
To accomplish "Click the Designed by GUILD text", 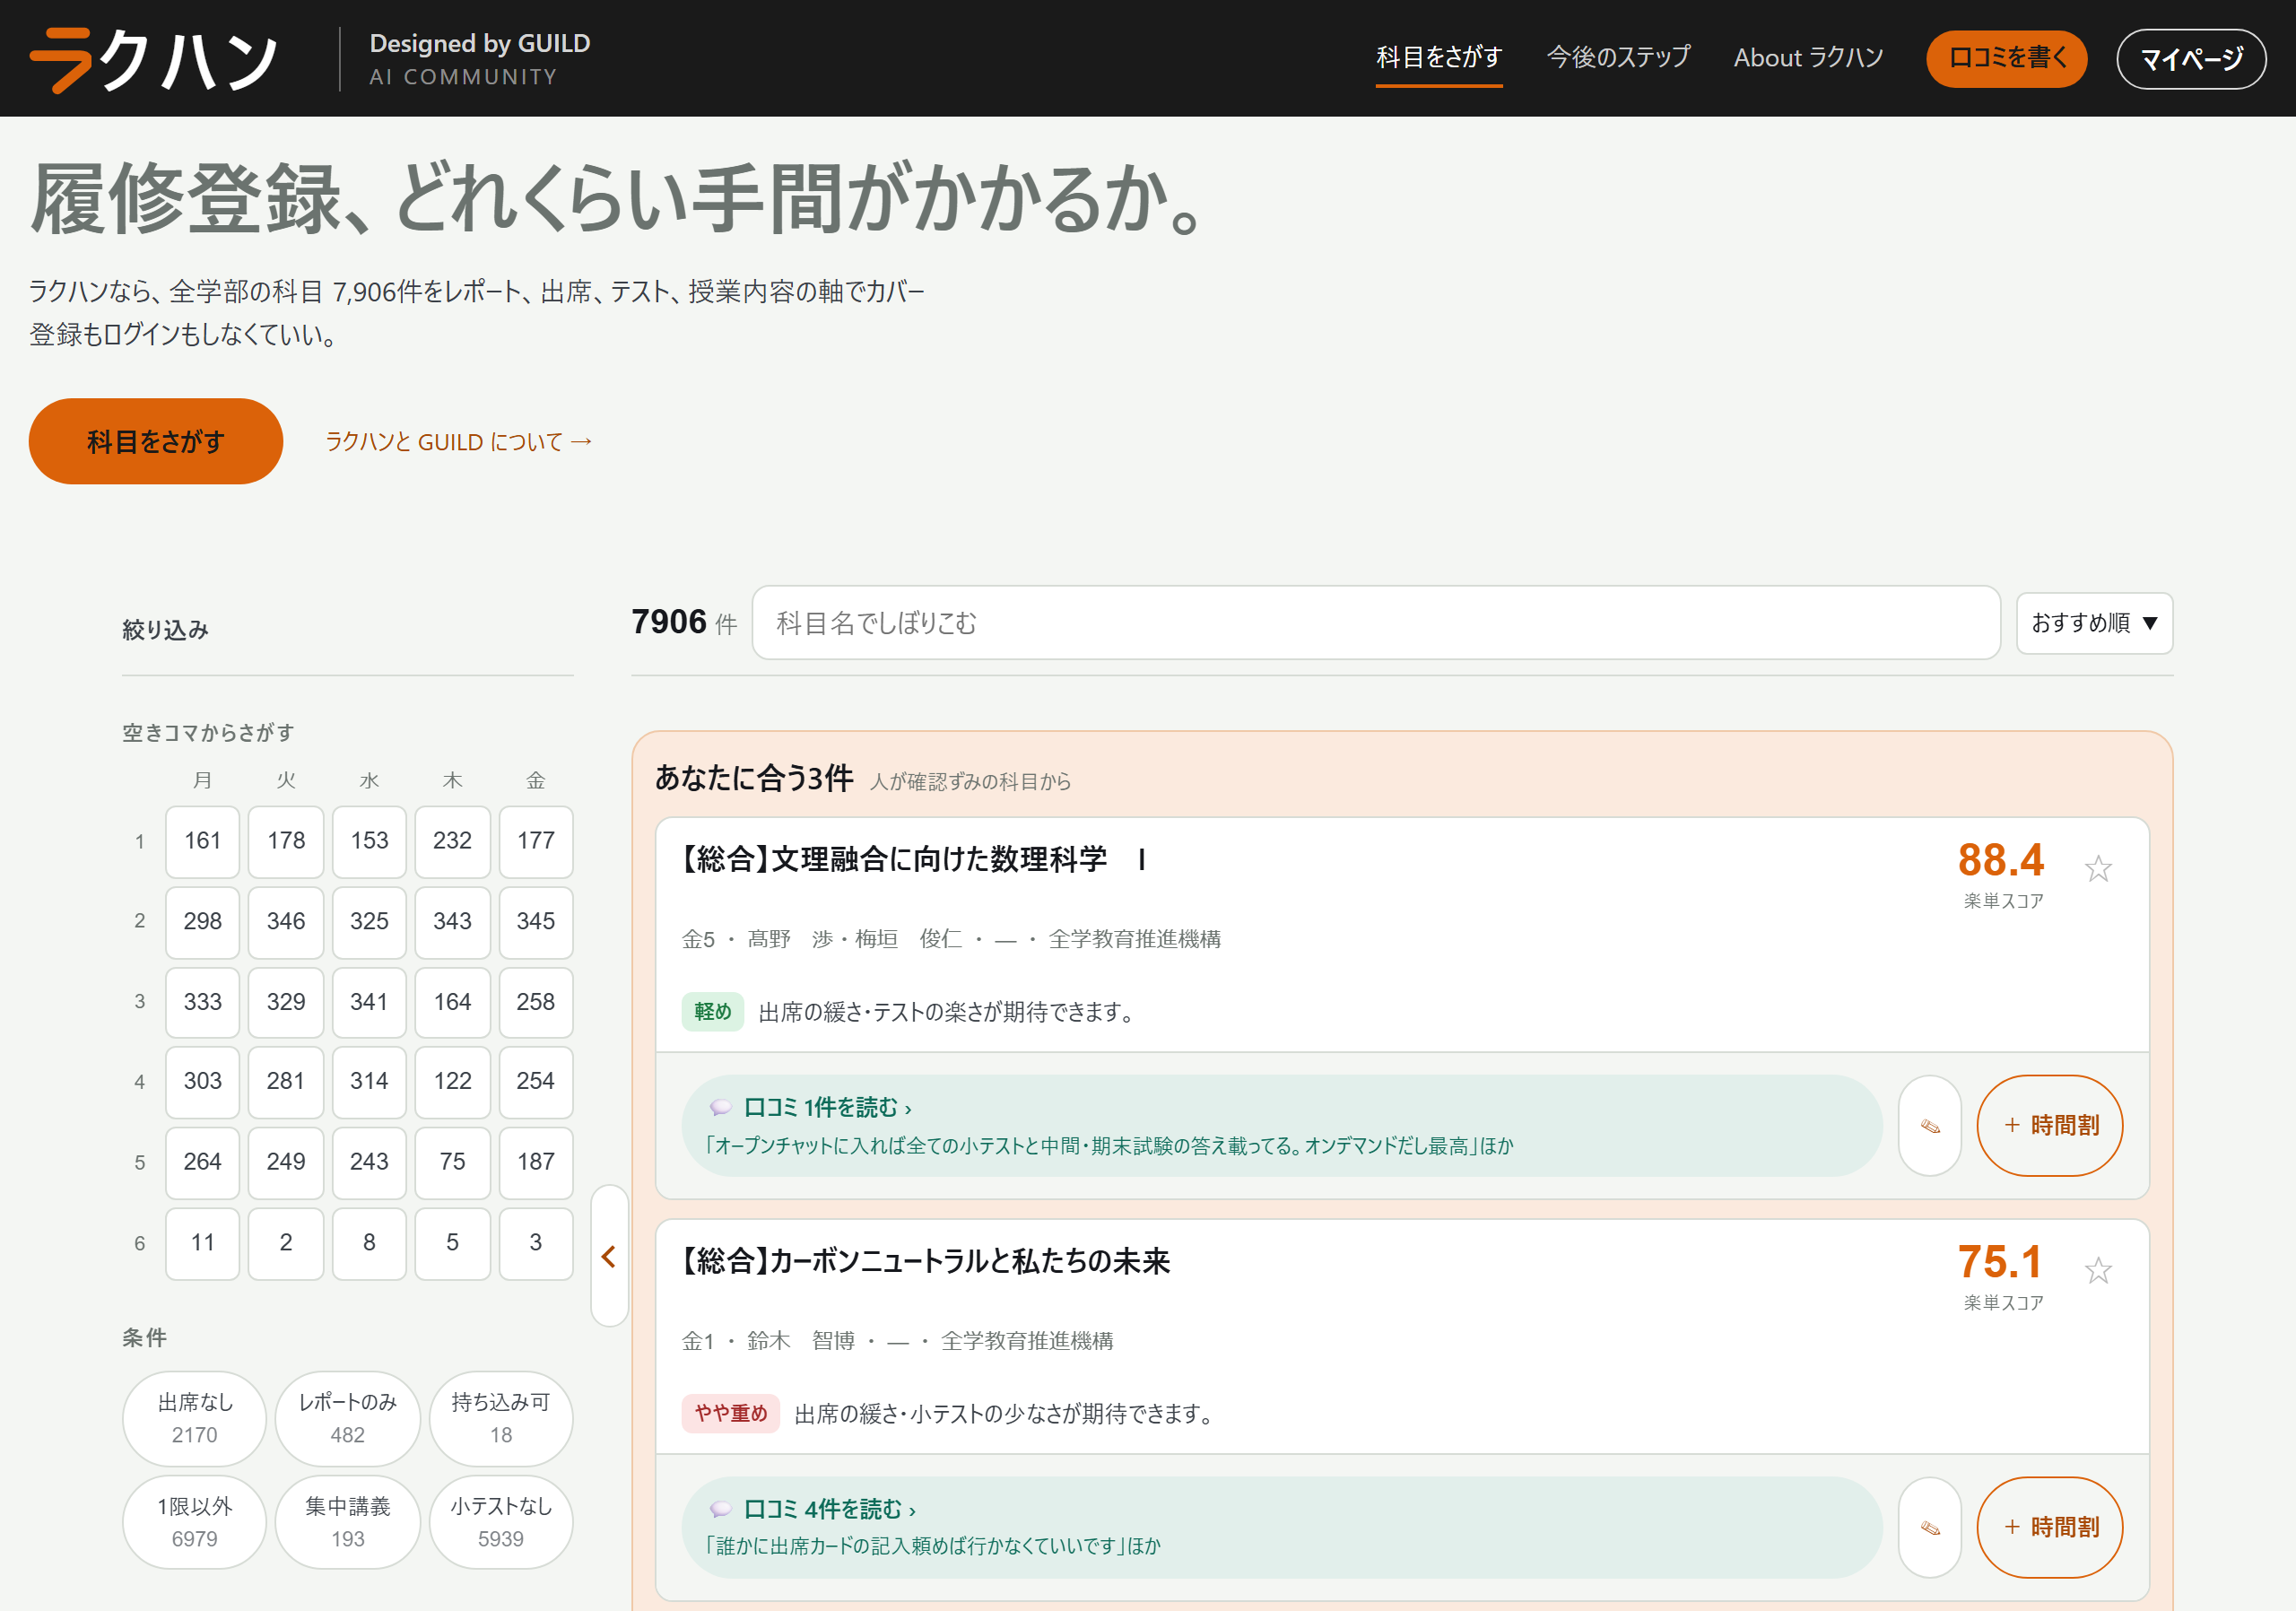I will (480, 44).
